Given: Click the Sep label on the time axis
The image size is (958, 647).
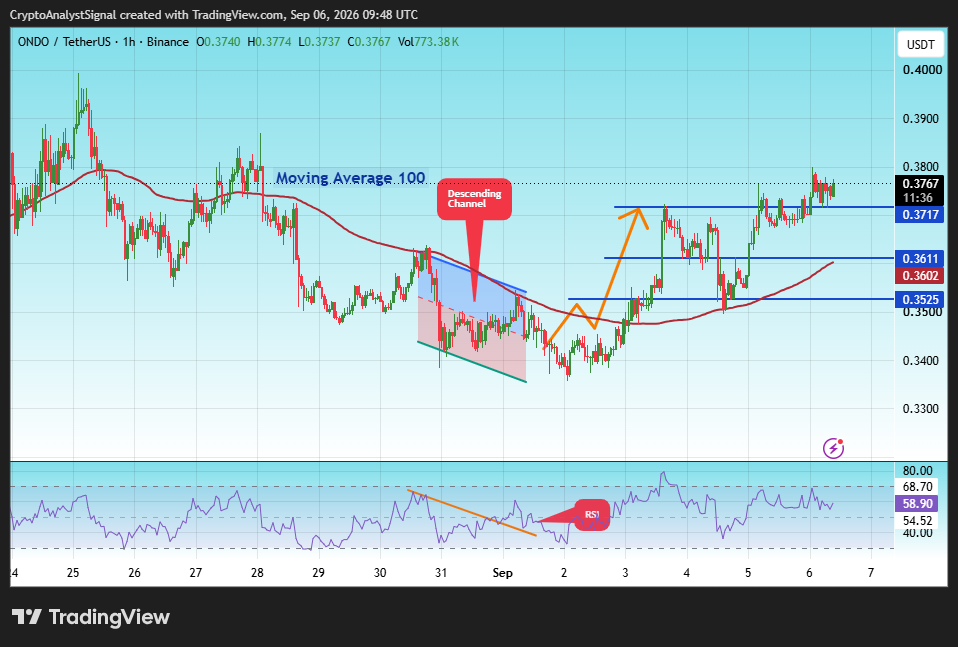Looking at the screenshot, I should point(502,573).
